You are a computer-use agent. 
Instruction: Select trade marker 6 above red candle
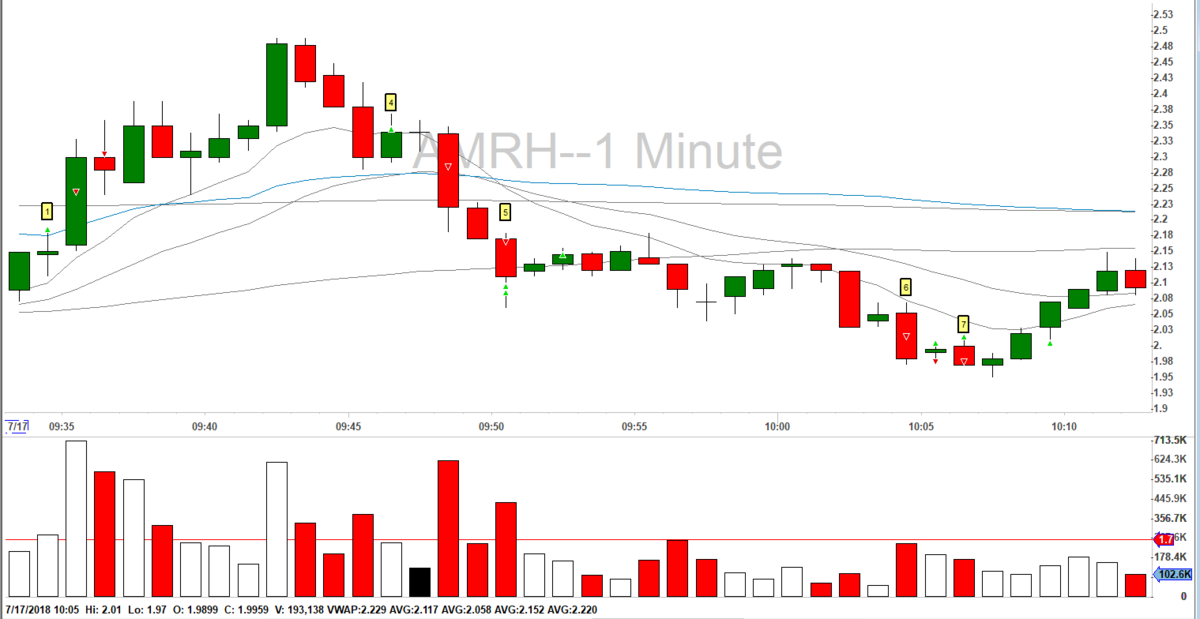point(906,287)
